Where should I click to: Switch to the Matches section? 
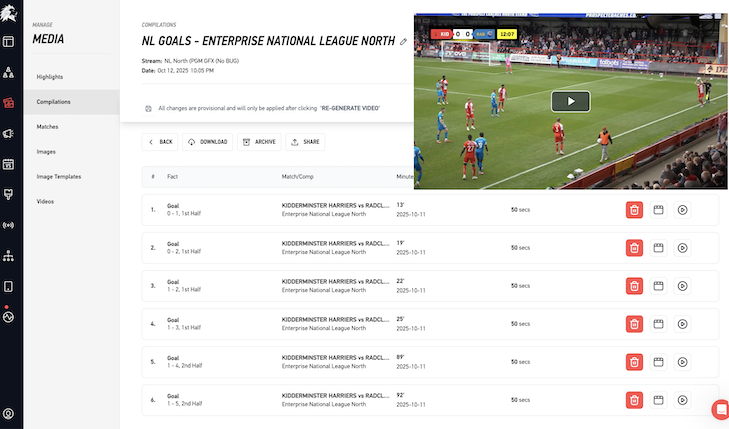(47, 127)
